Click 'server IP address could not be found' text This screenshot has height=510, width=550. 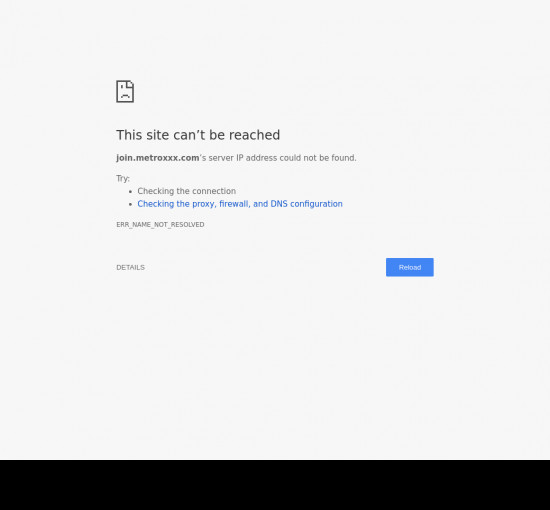(x=282, y=158)
